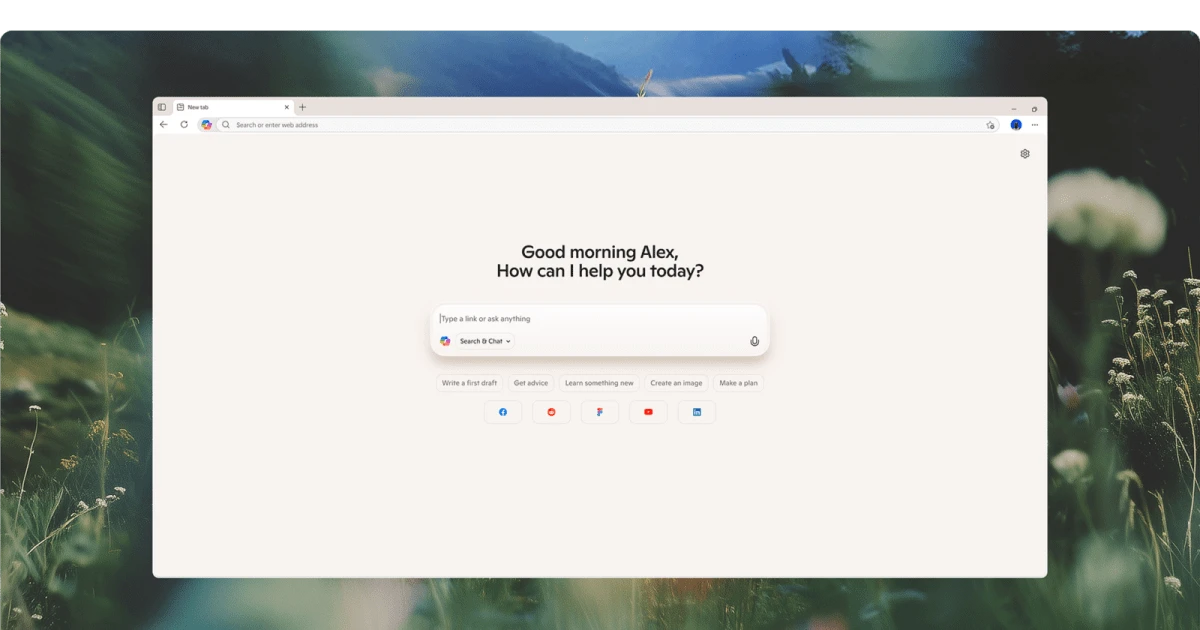Open the LinkedIn shortcut tile
The width and height of the screenshot is (1200, 630).
(x=697, y=412)
